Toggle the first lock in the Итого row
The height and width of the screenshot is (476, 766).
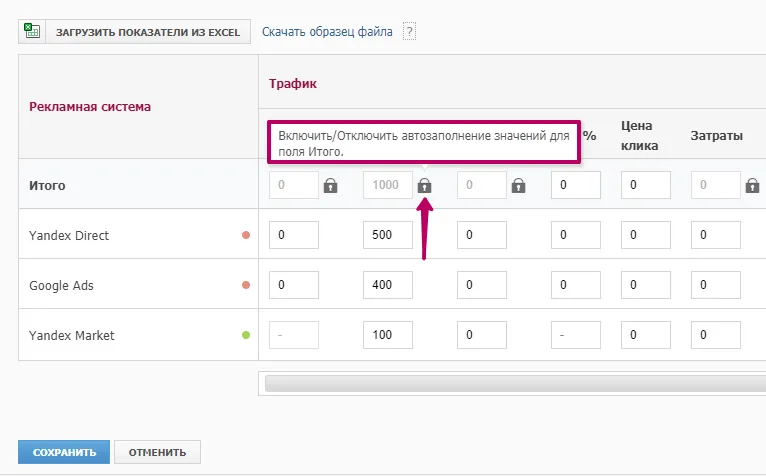(x=330, y=185)
